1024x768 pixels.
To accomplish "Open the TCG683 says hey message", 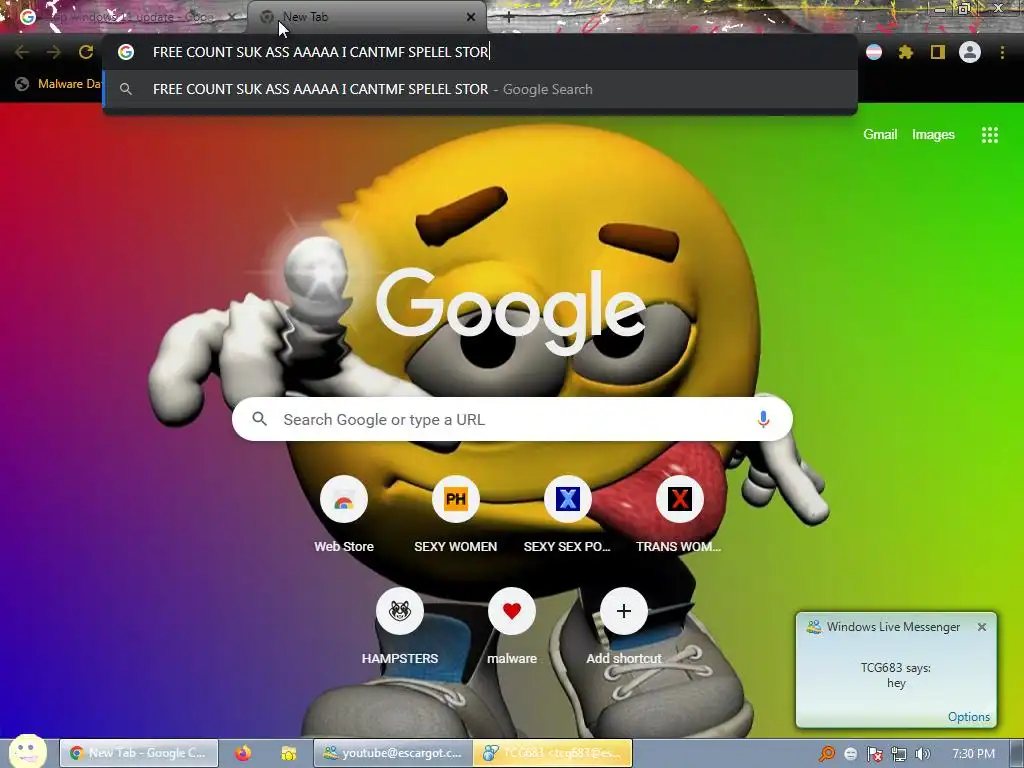I will click(x=896, y=675).
